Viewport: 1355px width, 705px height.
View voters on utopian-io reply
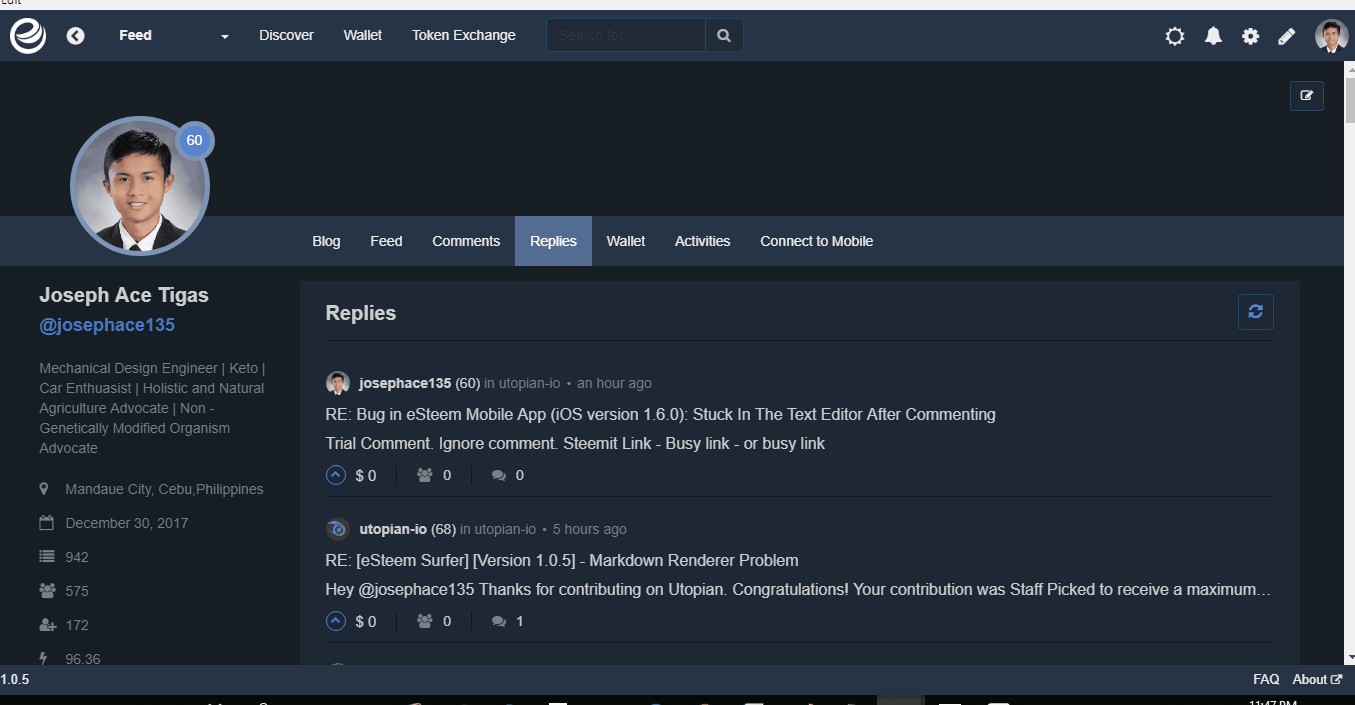tap(434, 621)
